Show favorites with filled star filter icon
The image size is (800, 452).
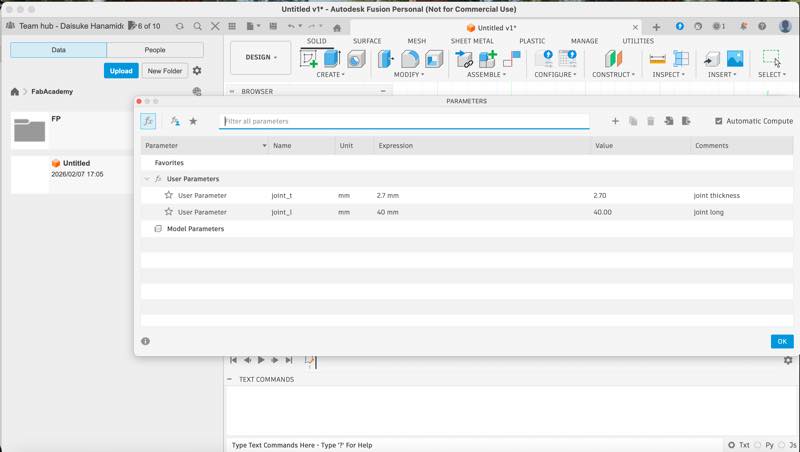tap(193, 121)
